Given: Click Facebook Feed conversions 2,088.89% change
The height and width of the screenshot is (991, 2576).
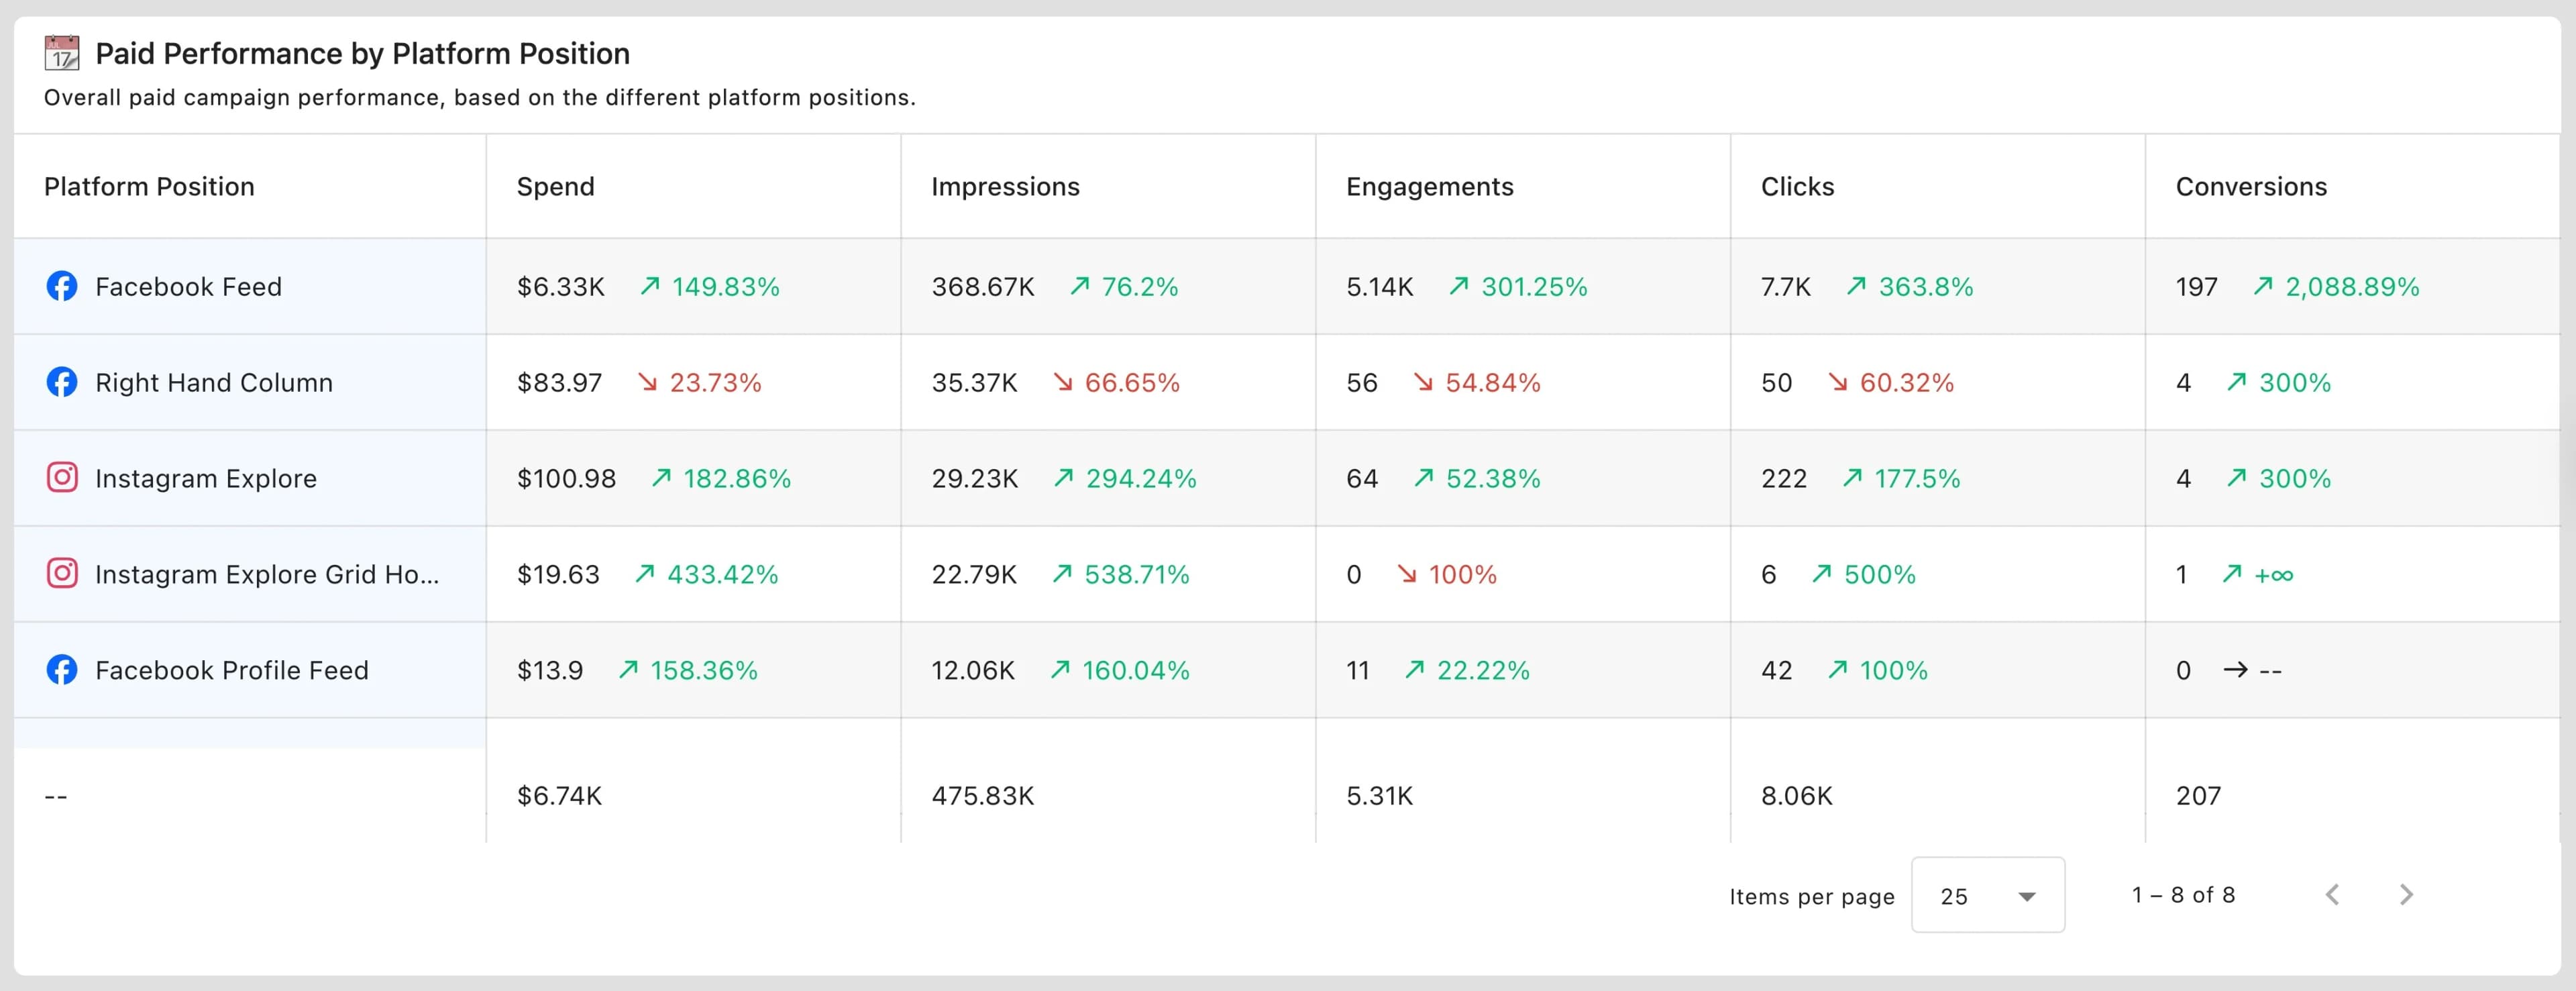Looking at the screenshot, I should [x=2351, y=287].
